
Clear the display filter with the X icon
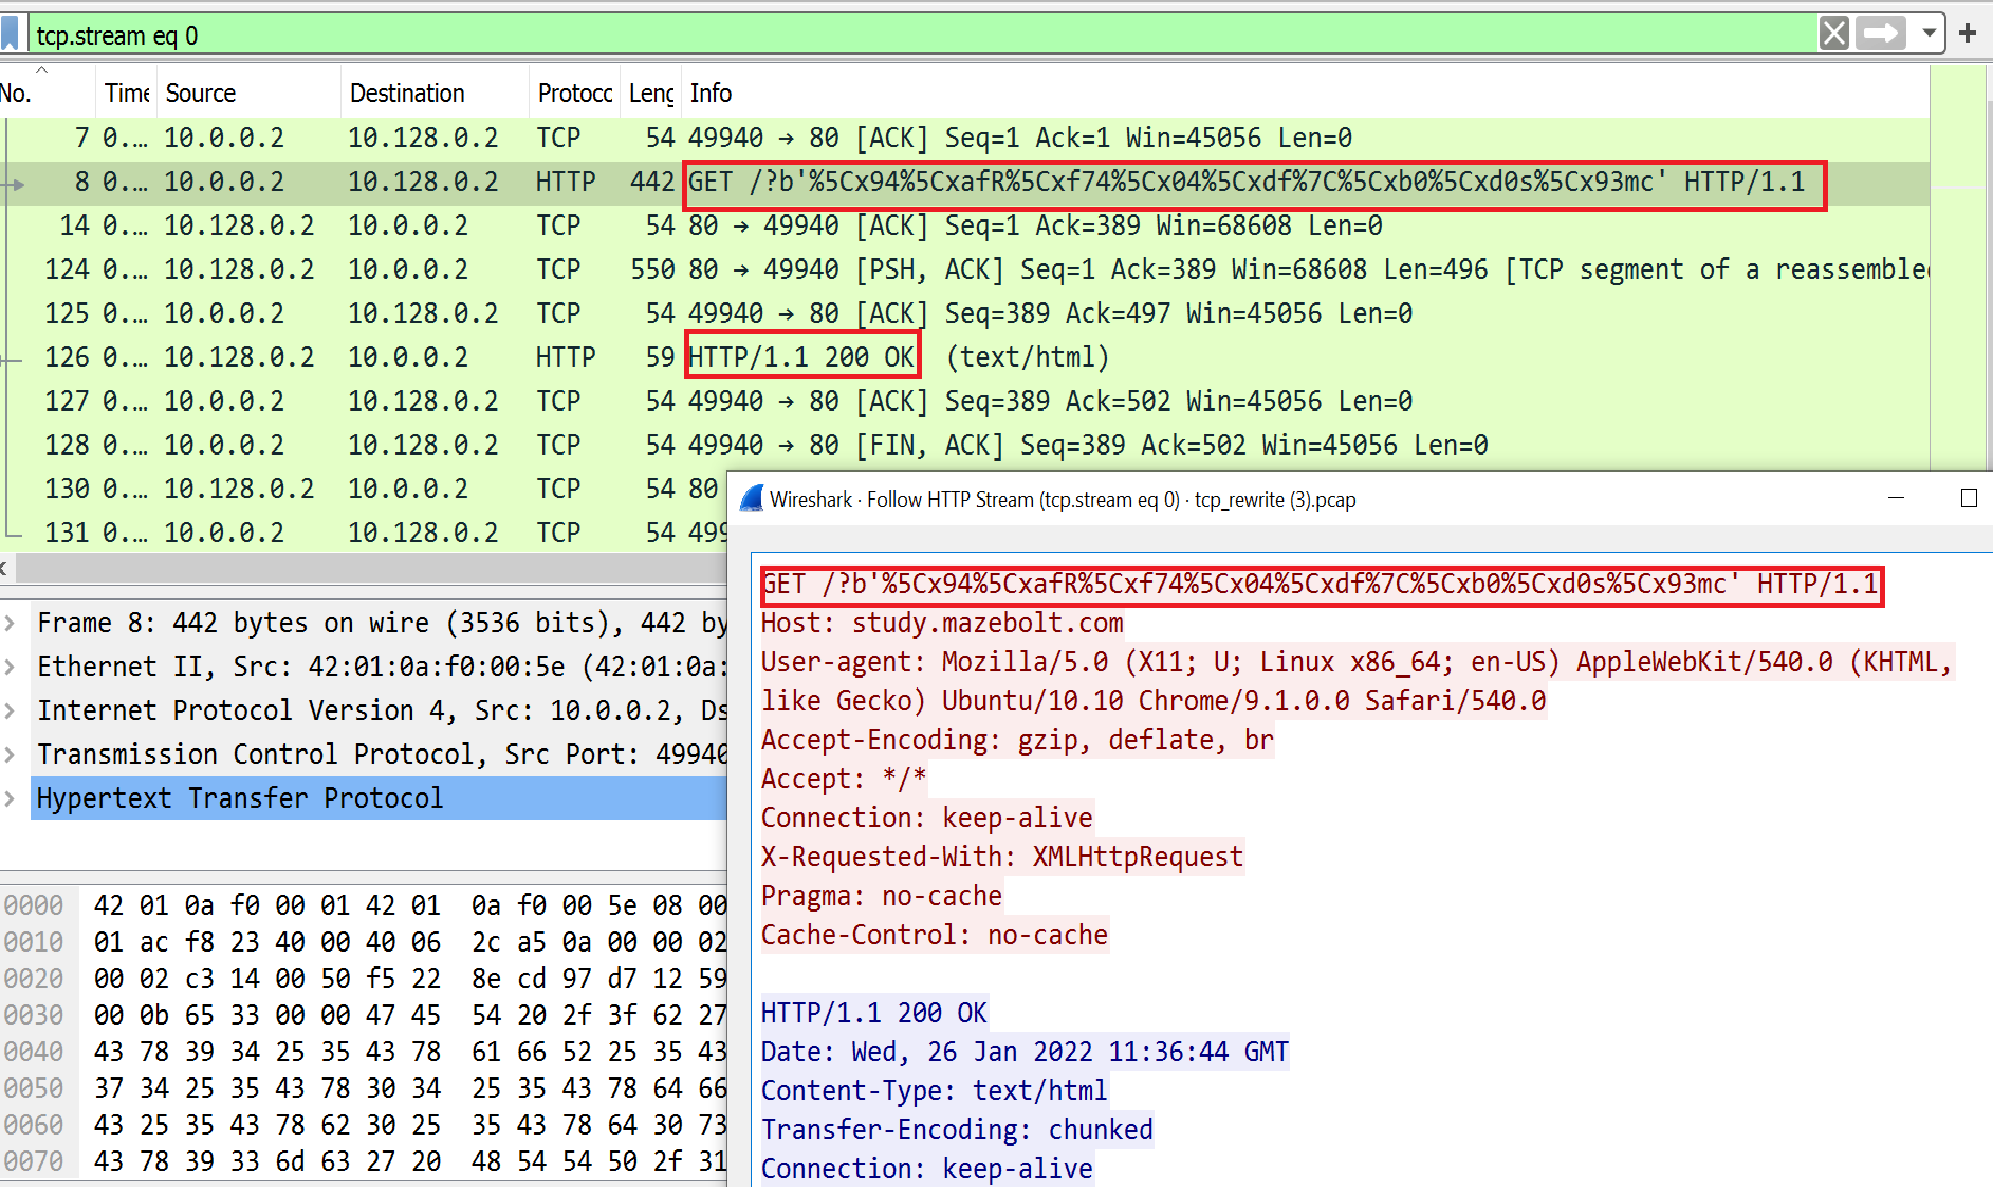point(1834,34)
